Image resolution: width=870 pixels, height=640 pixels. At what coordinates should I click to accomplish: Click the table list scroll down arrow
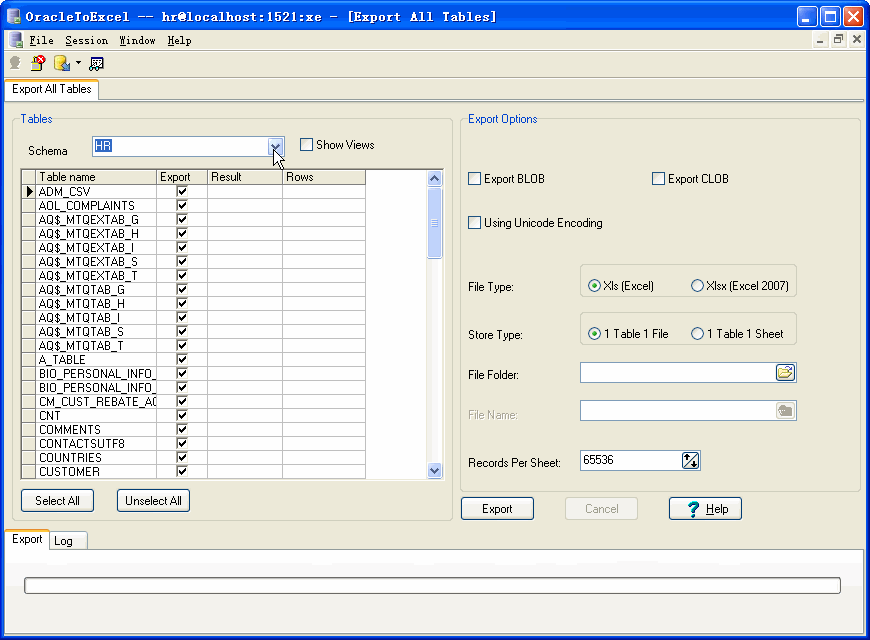[x=434, y=471]
